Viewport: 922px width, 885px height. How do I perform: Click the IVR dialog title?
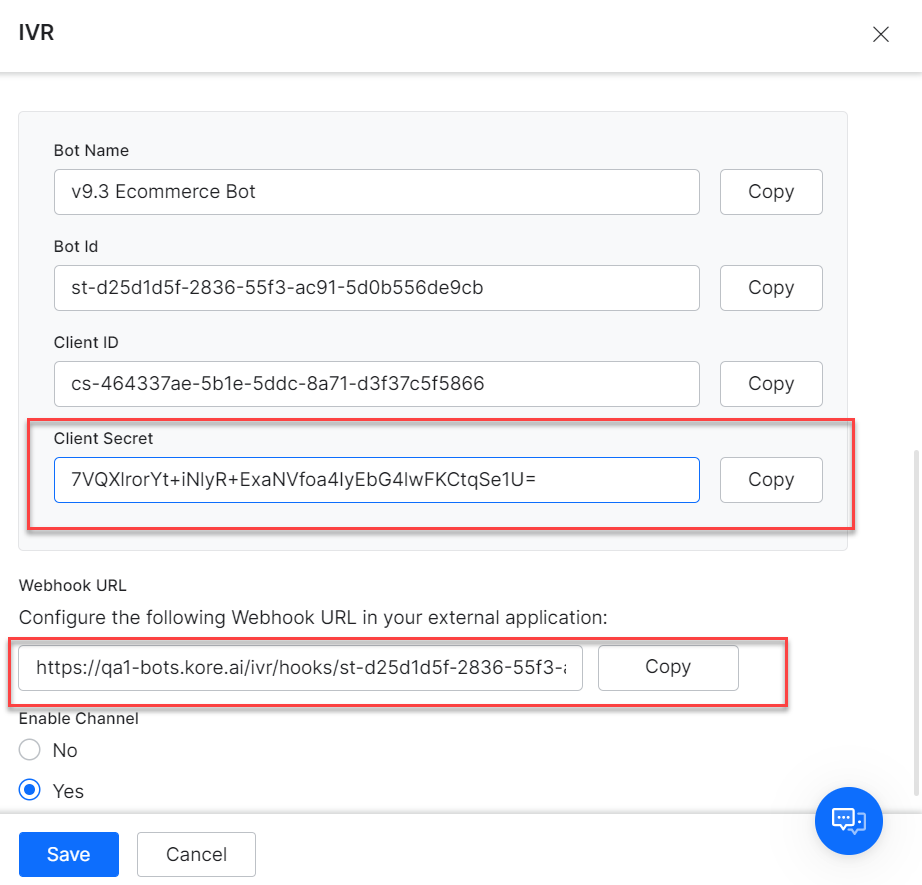[x=36, y=32]
